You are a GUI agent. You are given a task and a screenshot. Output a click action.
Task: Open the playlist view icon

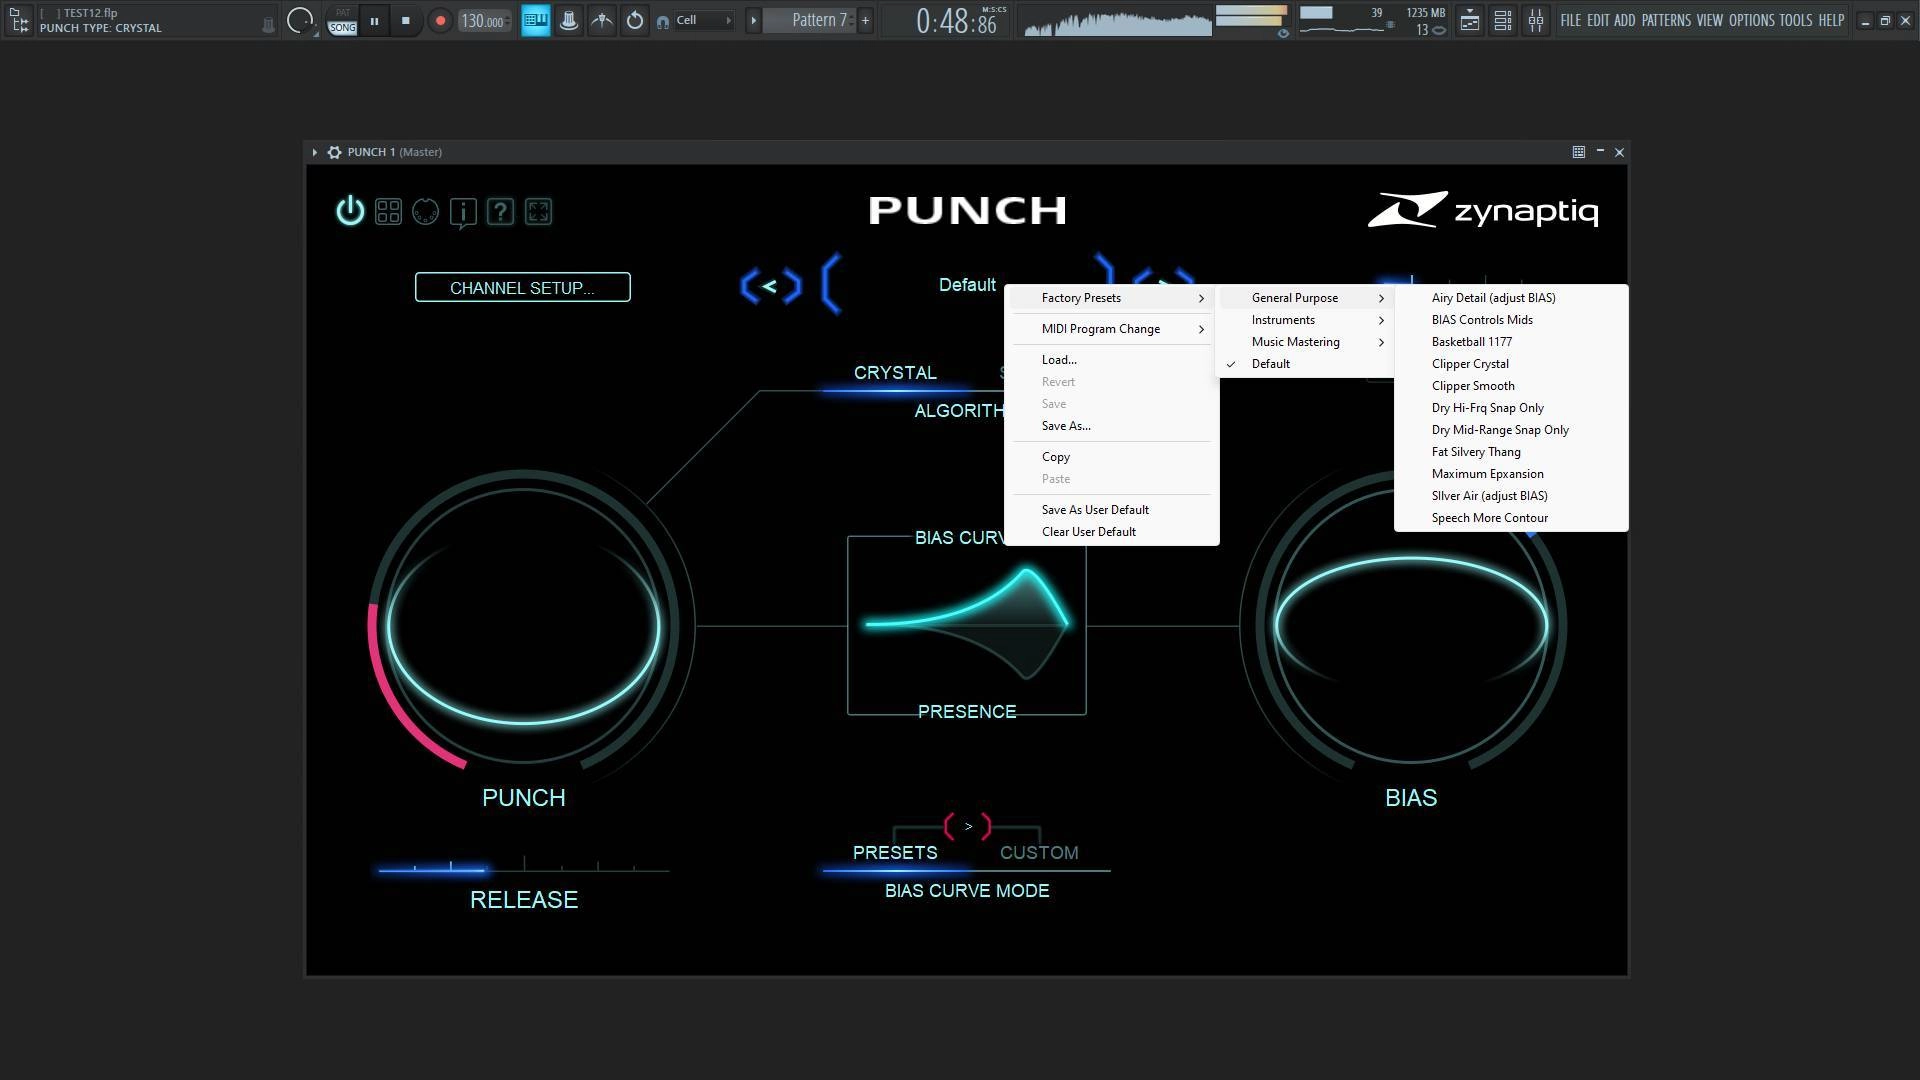(1469, 20)
